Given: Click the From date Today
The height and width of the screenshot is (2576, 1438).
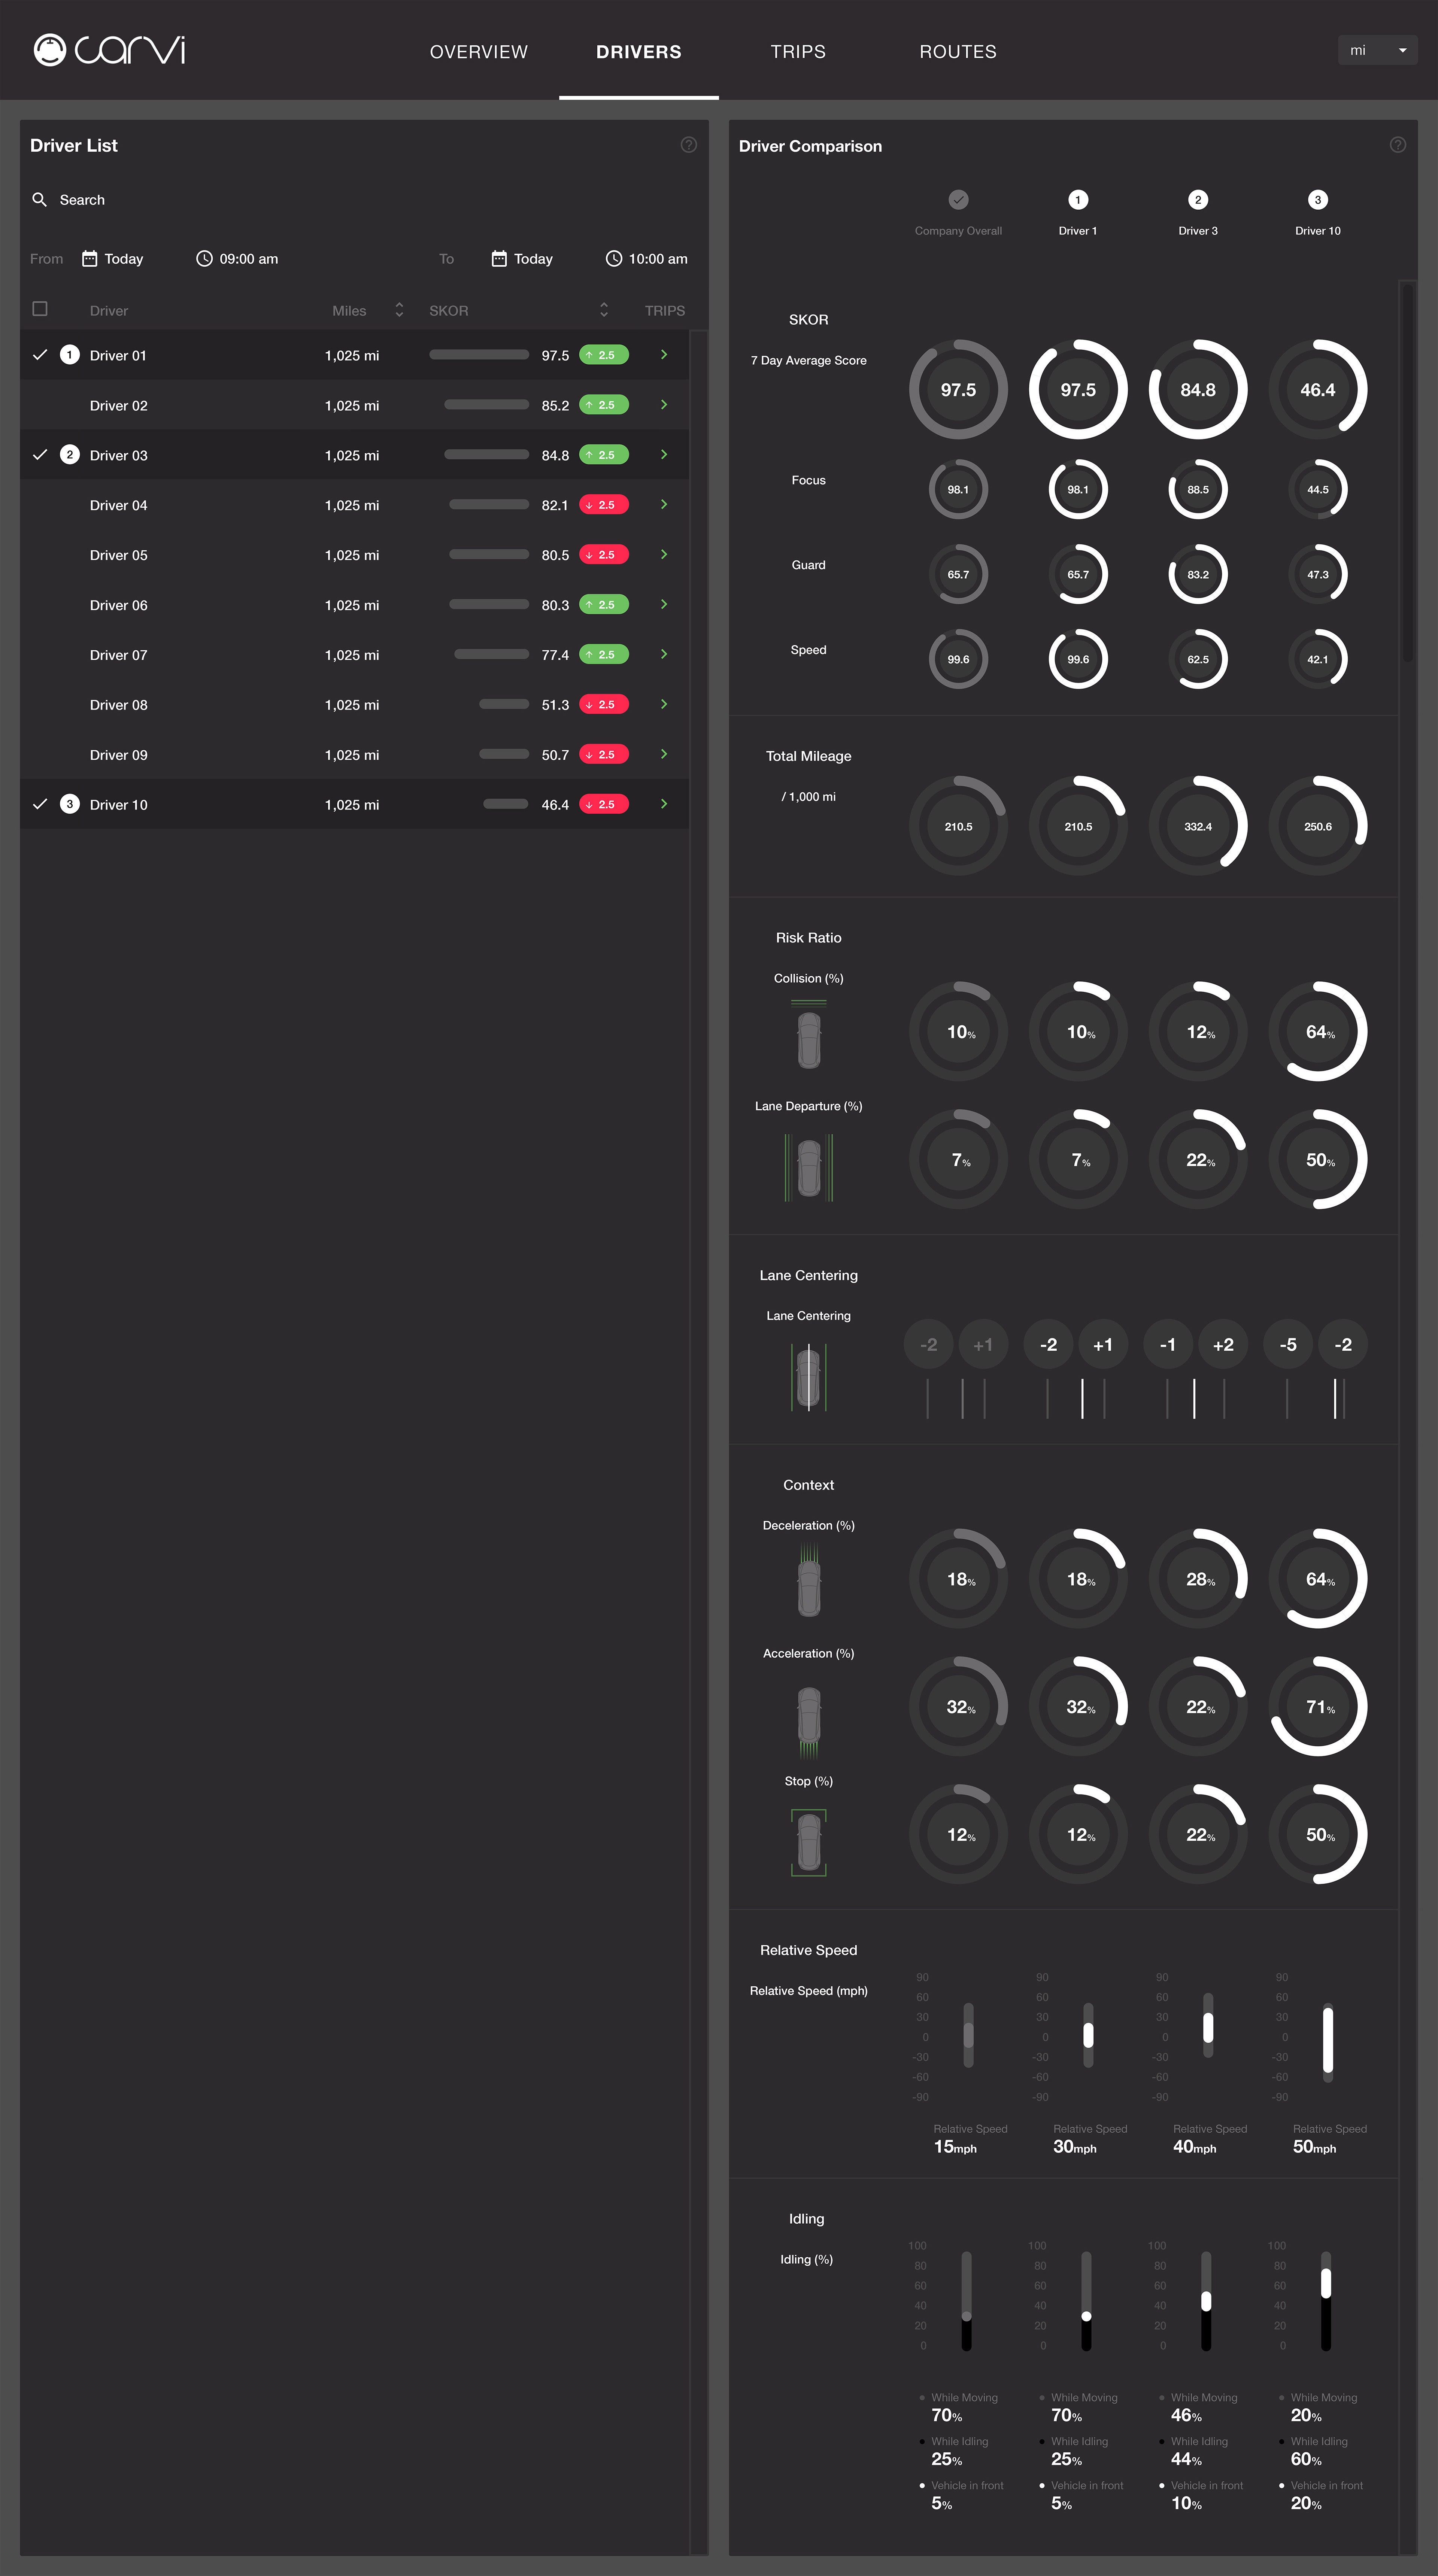Looking at the screenshot, I should click(124, 259).
